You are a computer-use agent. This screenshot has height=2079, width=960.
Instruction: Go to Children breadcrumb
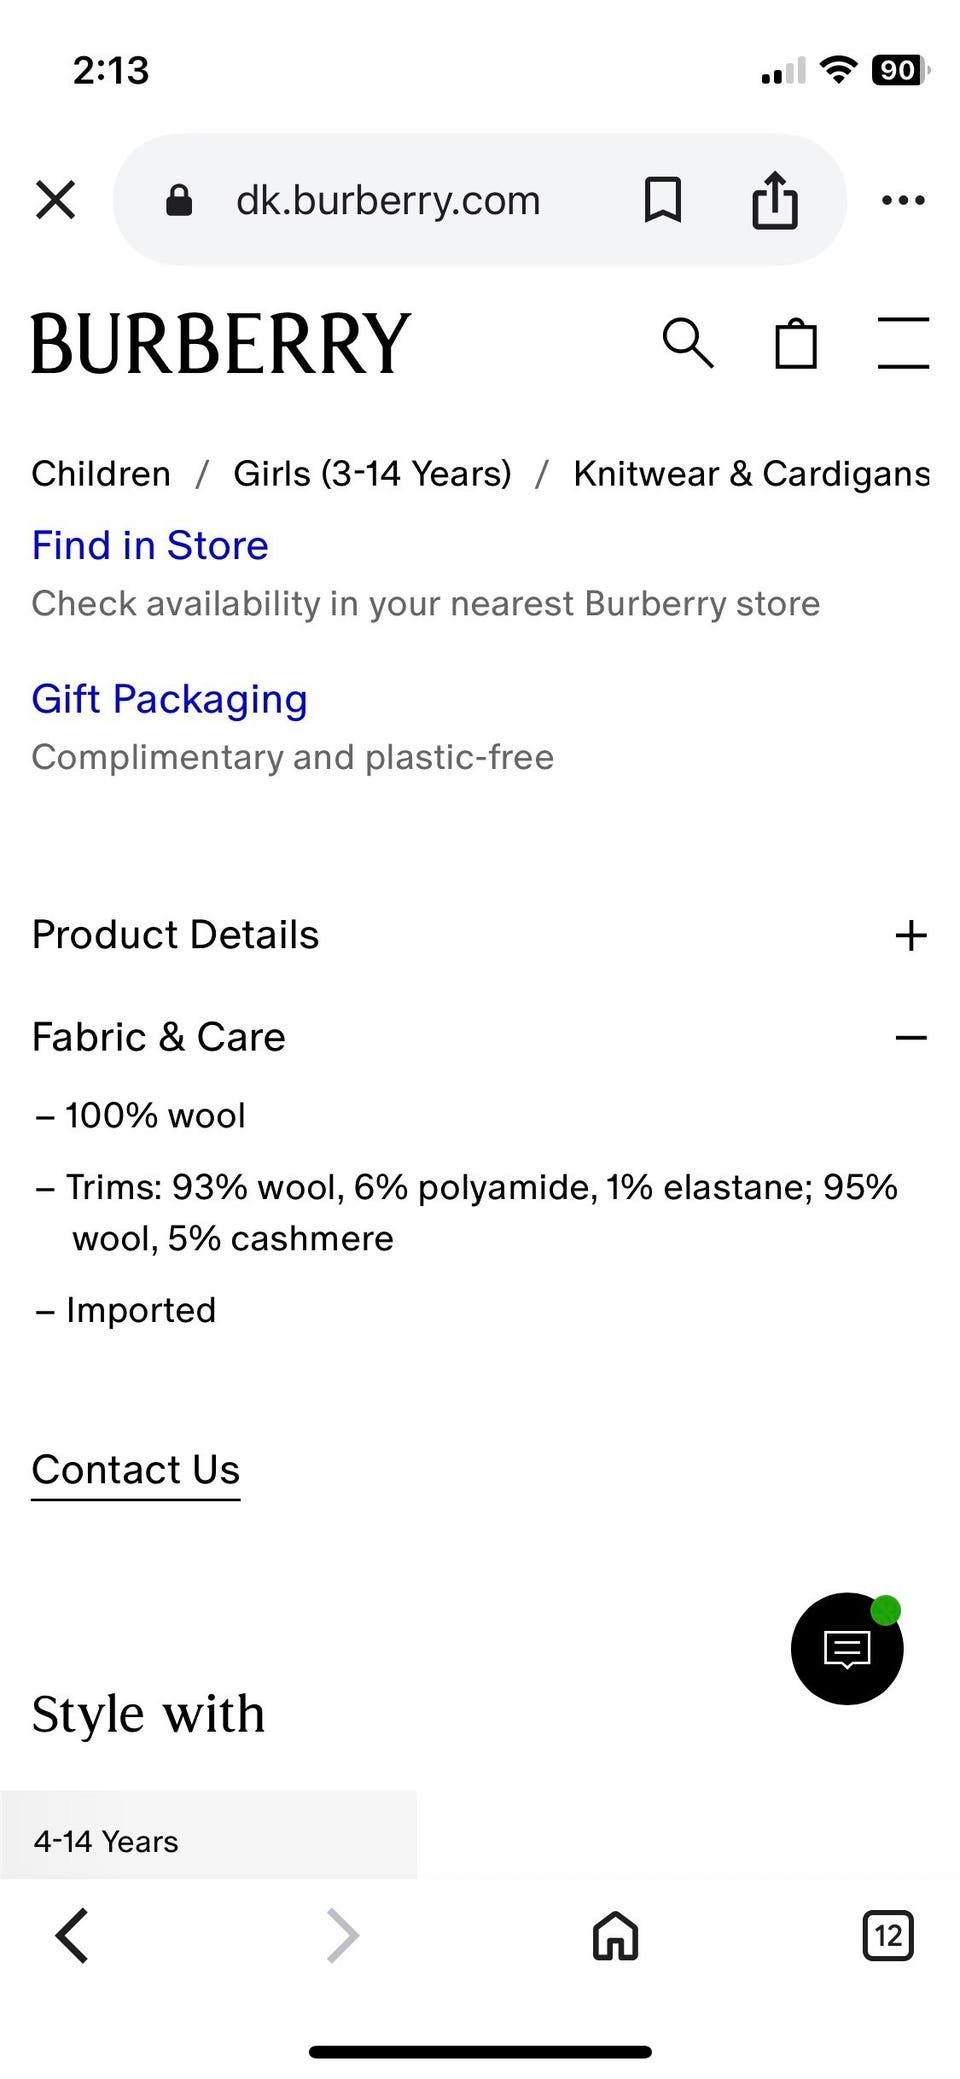(x=101, y=473)
